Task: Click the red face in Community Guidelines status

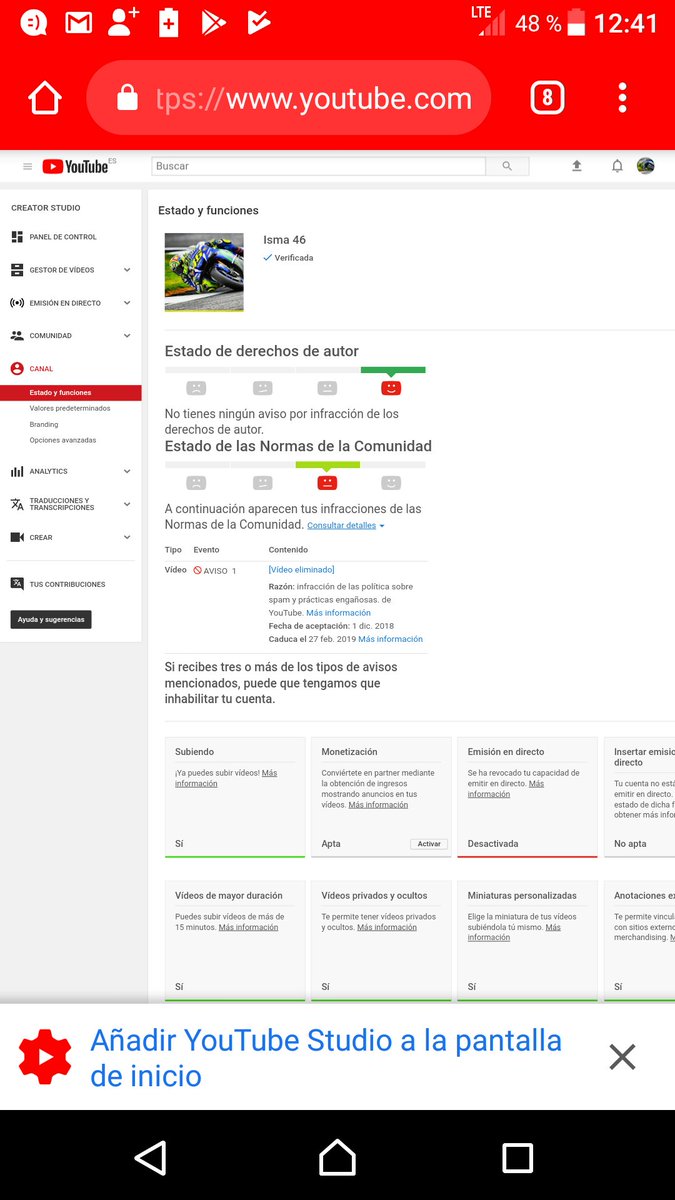Action: coord(327,483)
